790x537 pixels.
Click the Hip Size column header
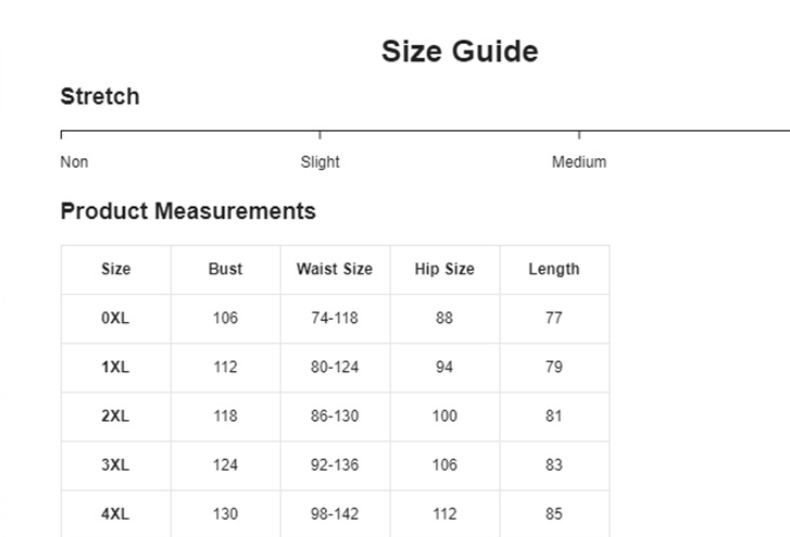[444, 269]
